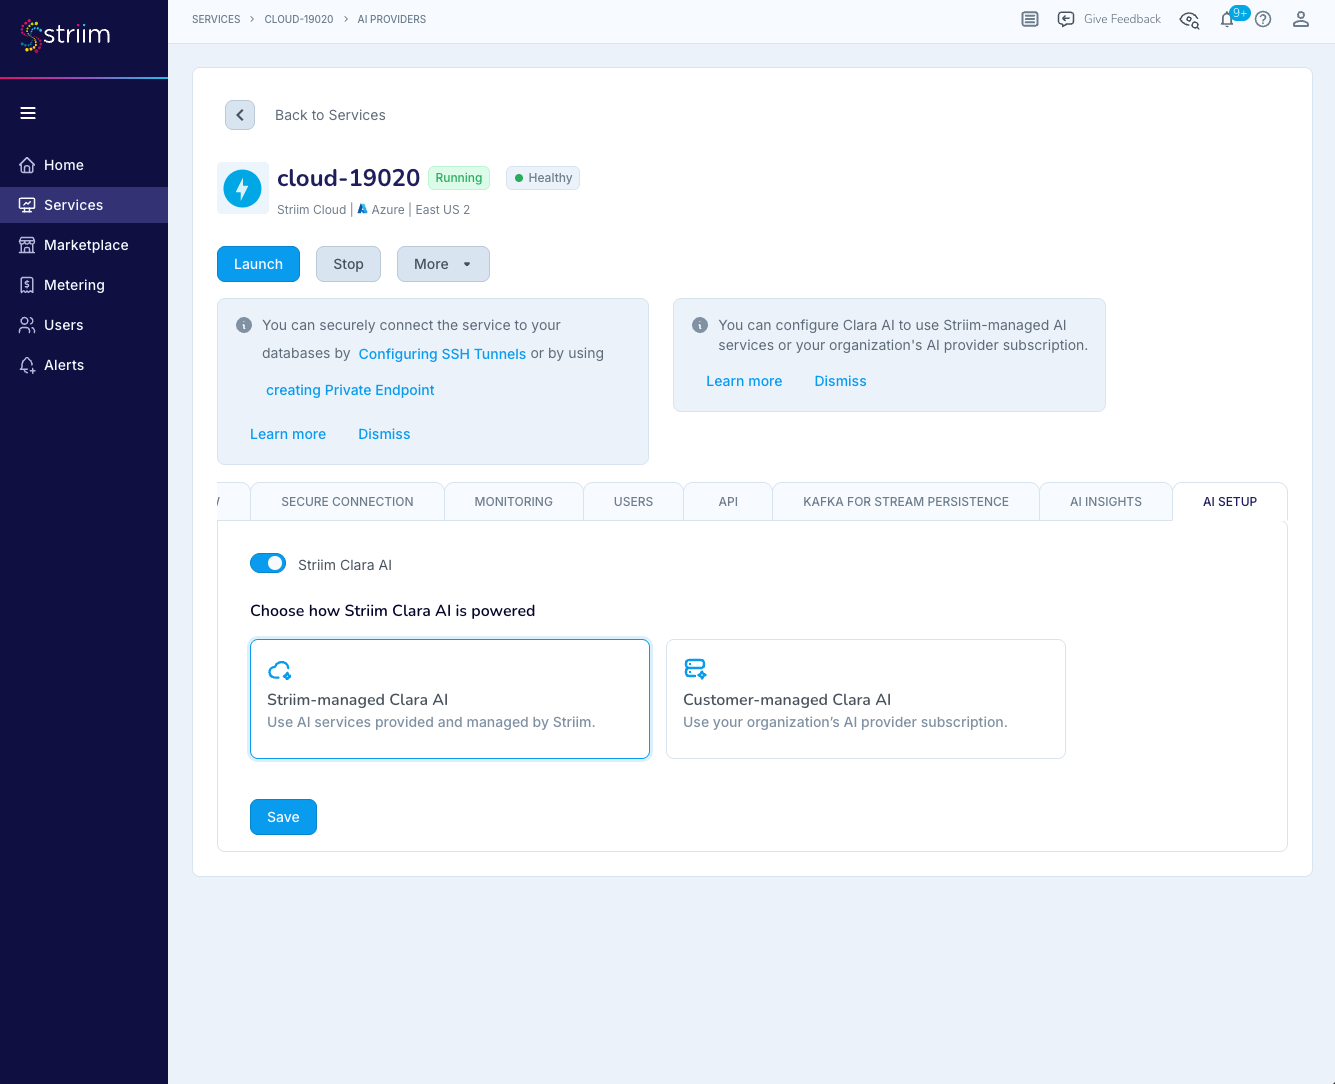Viewport: 1335px width, 1084px height.
Task: Click the Healthy status badge
Action: point(543,178)
